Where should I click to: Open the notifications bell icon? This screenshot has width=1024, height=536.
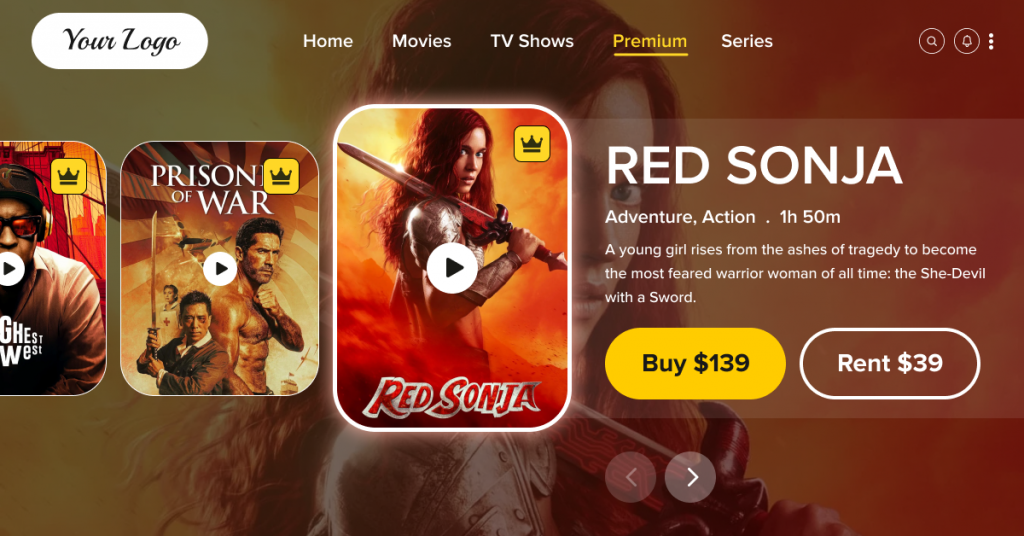(967, 41)
